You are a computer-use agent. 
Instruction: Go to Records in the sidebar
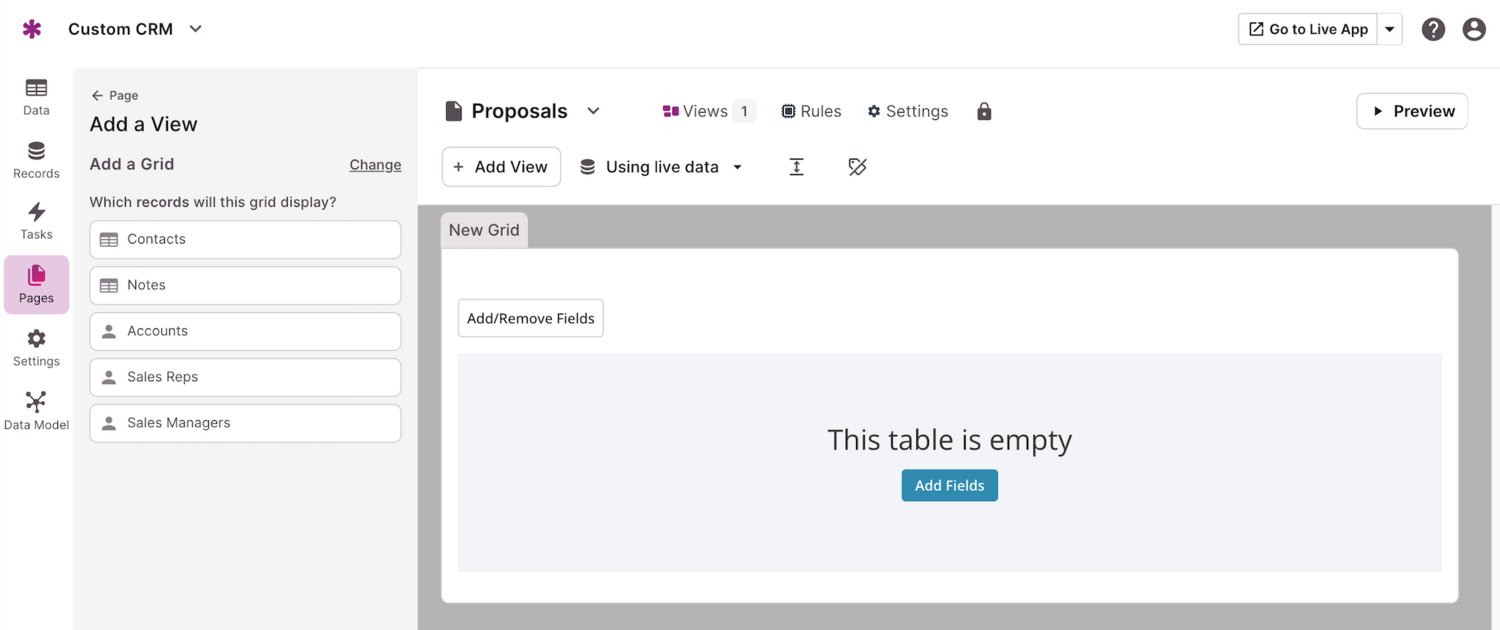coord(36,160)
